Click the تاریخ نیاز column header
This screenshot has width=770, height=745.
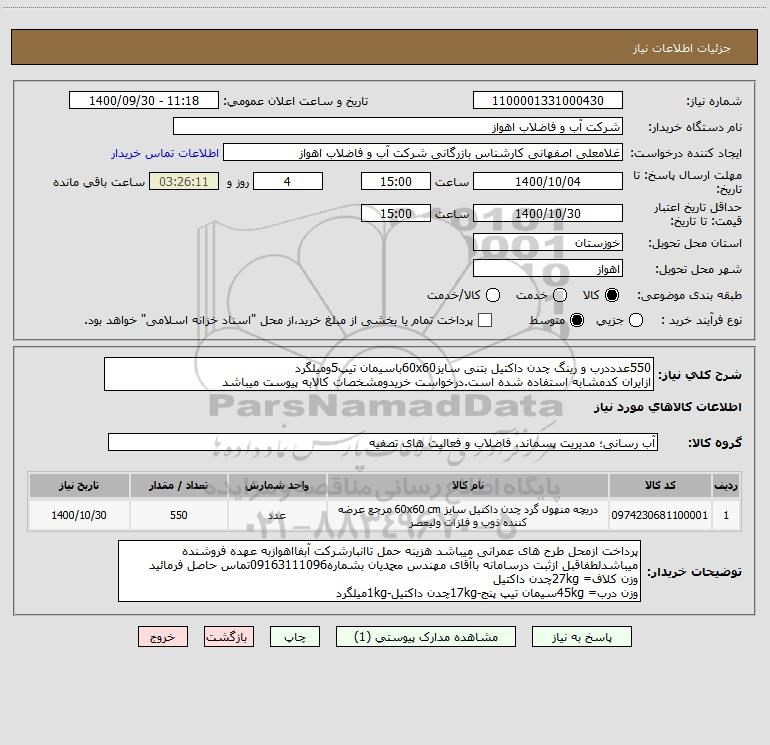point(79,485)
